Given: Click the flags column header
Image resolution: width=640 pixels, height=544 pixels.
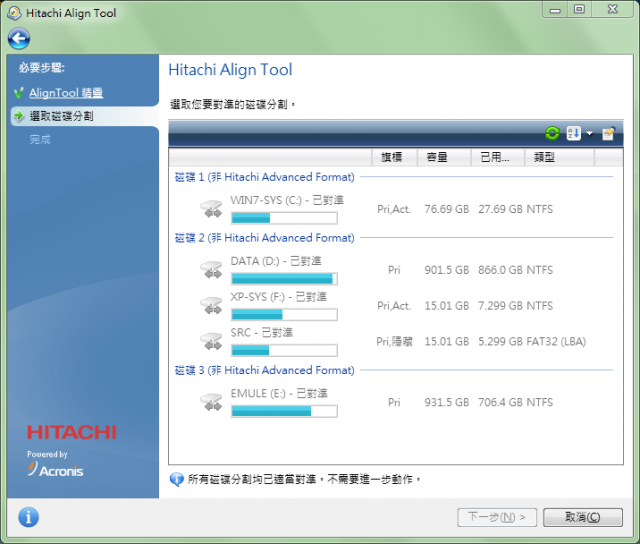Looking at the screenshot, I should (x=394, y=157).
